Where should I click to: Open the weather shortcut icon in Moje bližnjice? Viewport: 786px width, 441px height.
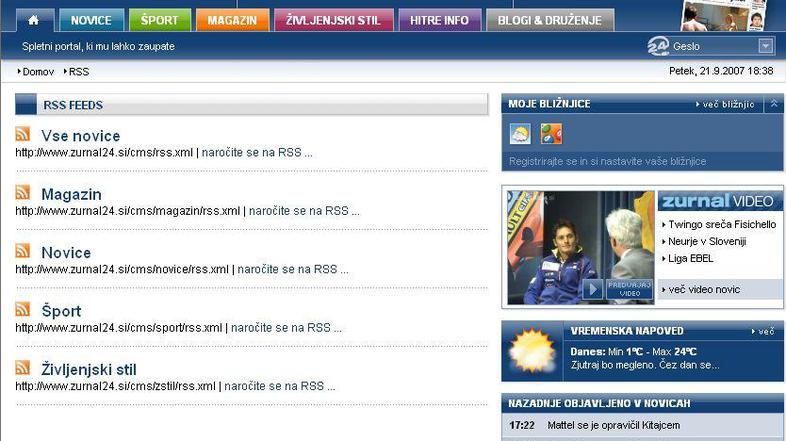pyautogui.click(x=520, y=134)
